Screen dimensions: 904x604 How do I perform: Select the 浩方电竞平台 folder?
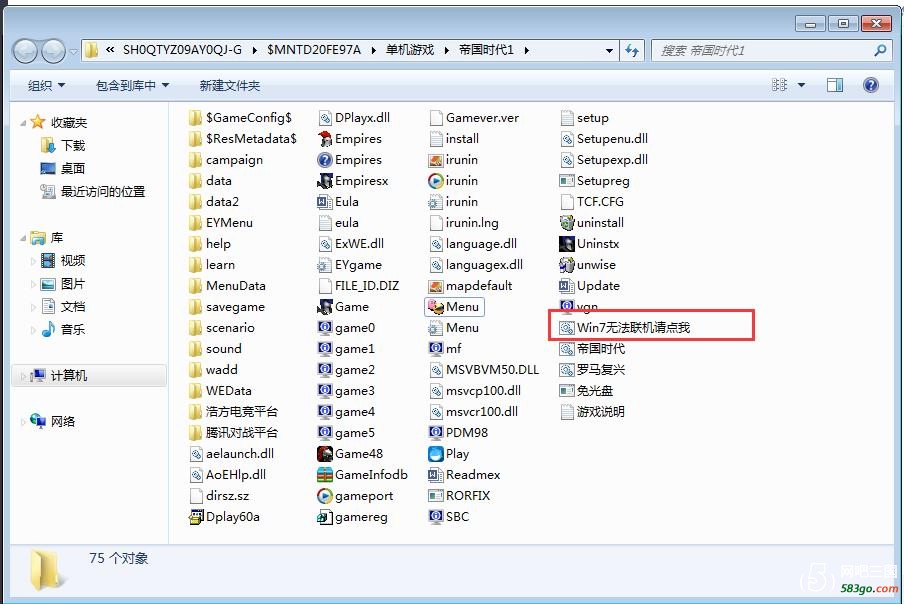pos(233,412)
